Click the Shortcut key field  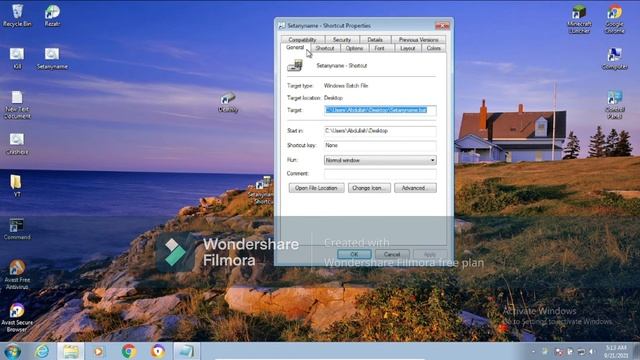tap(380, 145)
